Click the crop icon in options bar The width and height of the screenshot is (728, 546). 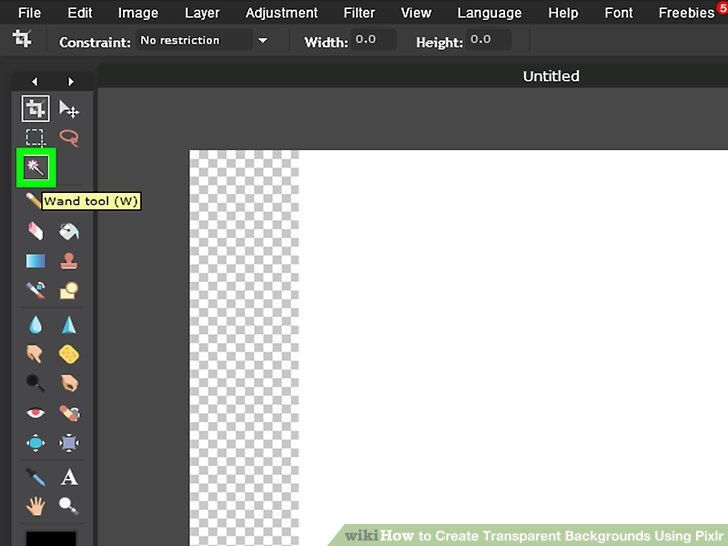22,39
